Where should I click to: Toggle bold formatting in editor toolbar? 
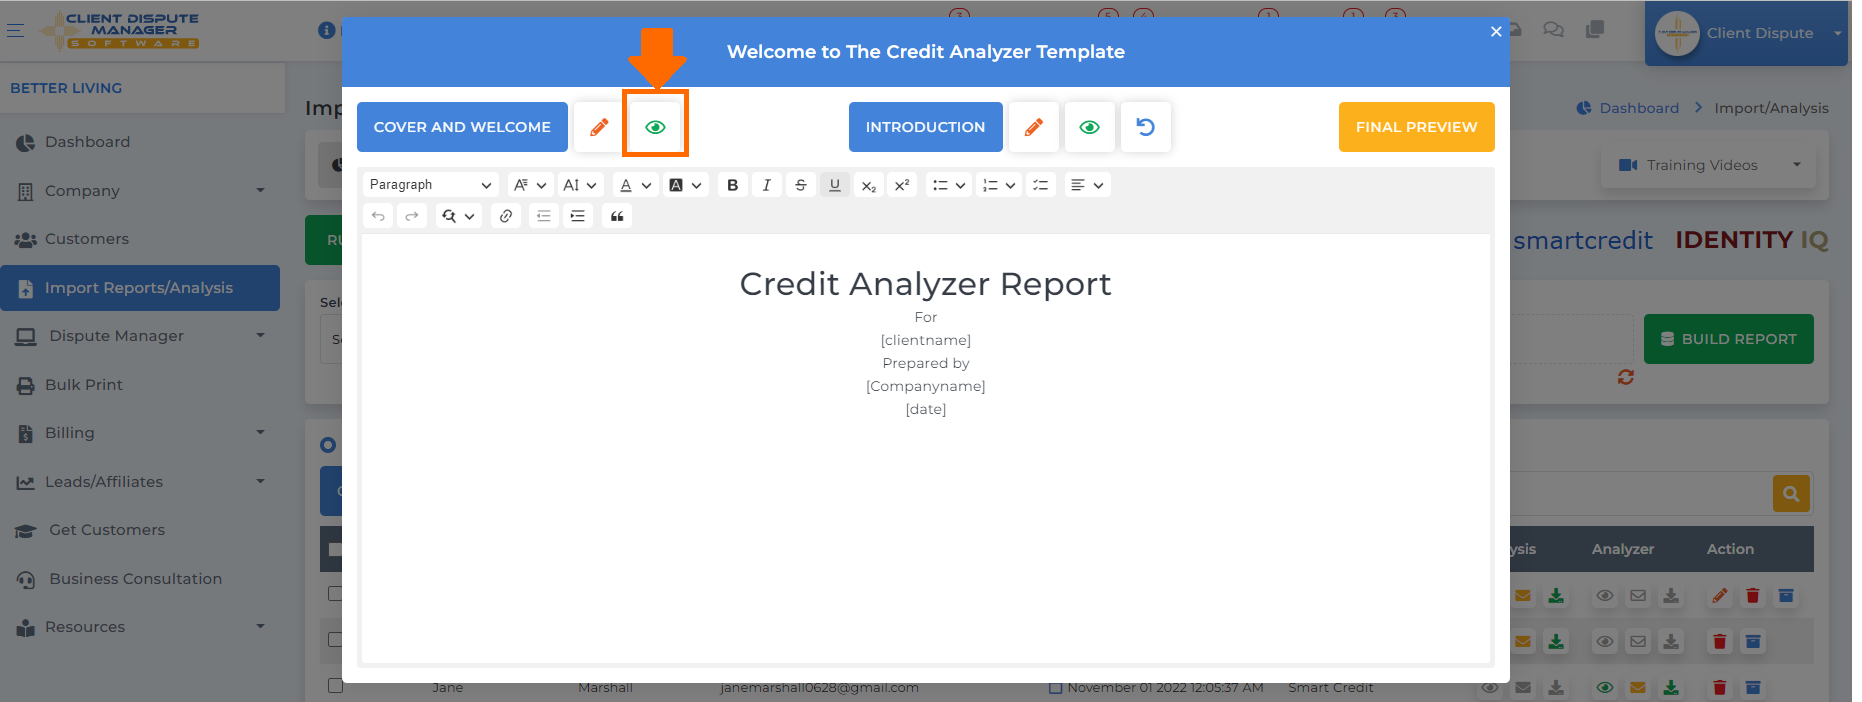coord(733,185)
